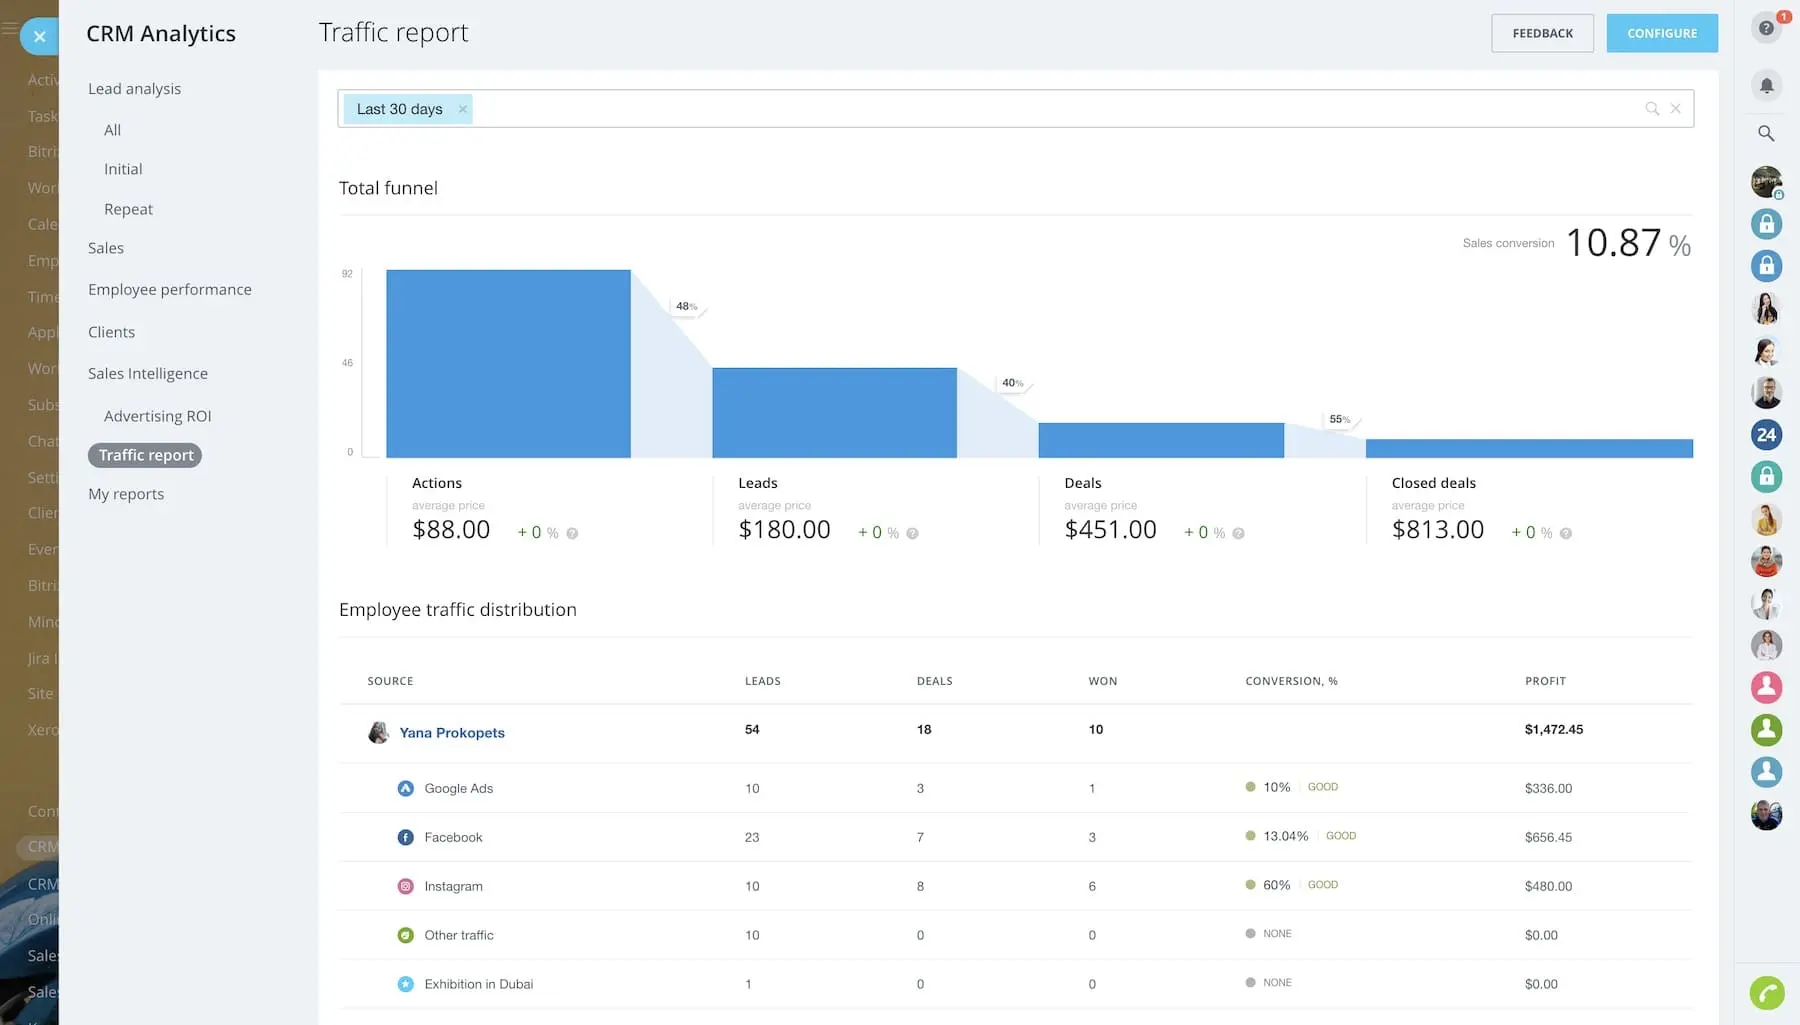Click the green phone call button
Image resolution: width=1800 pixels, height=1025 pixels.
click(x=1766, y=993)
